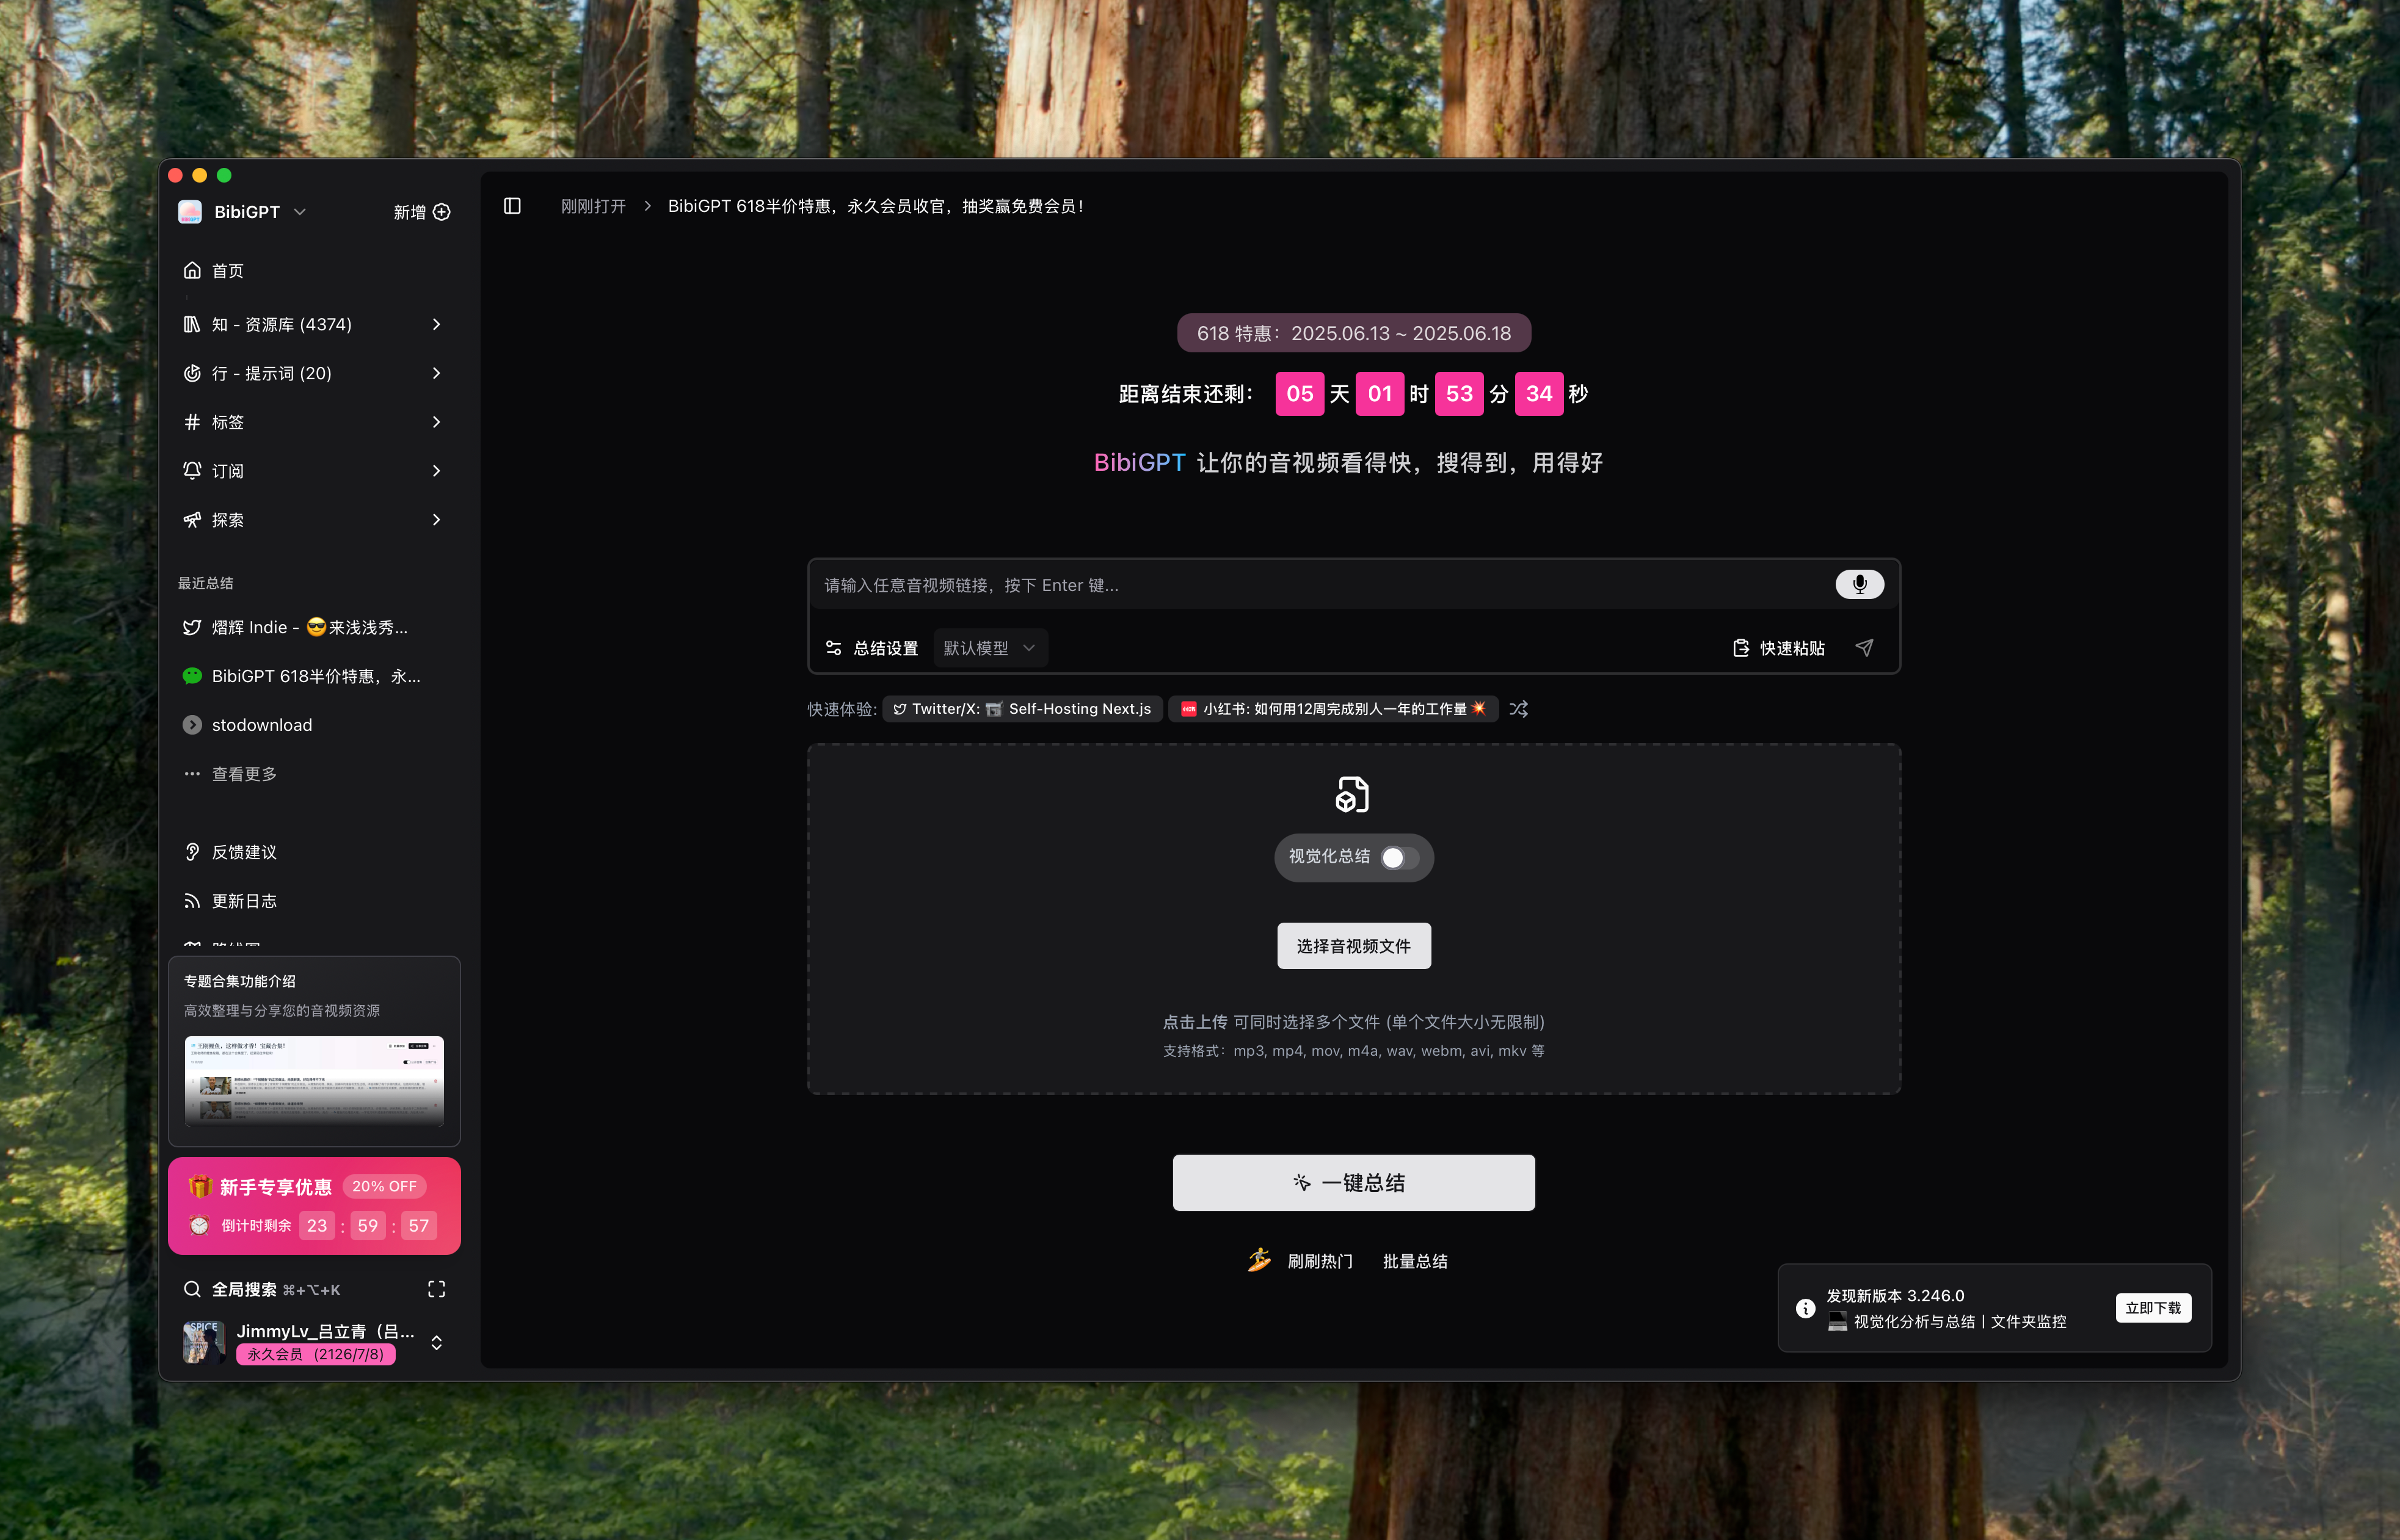
Task: Click the 新手专享优惠 20% OFF banner
Action: click(x=314, y=1206)
